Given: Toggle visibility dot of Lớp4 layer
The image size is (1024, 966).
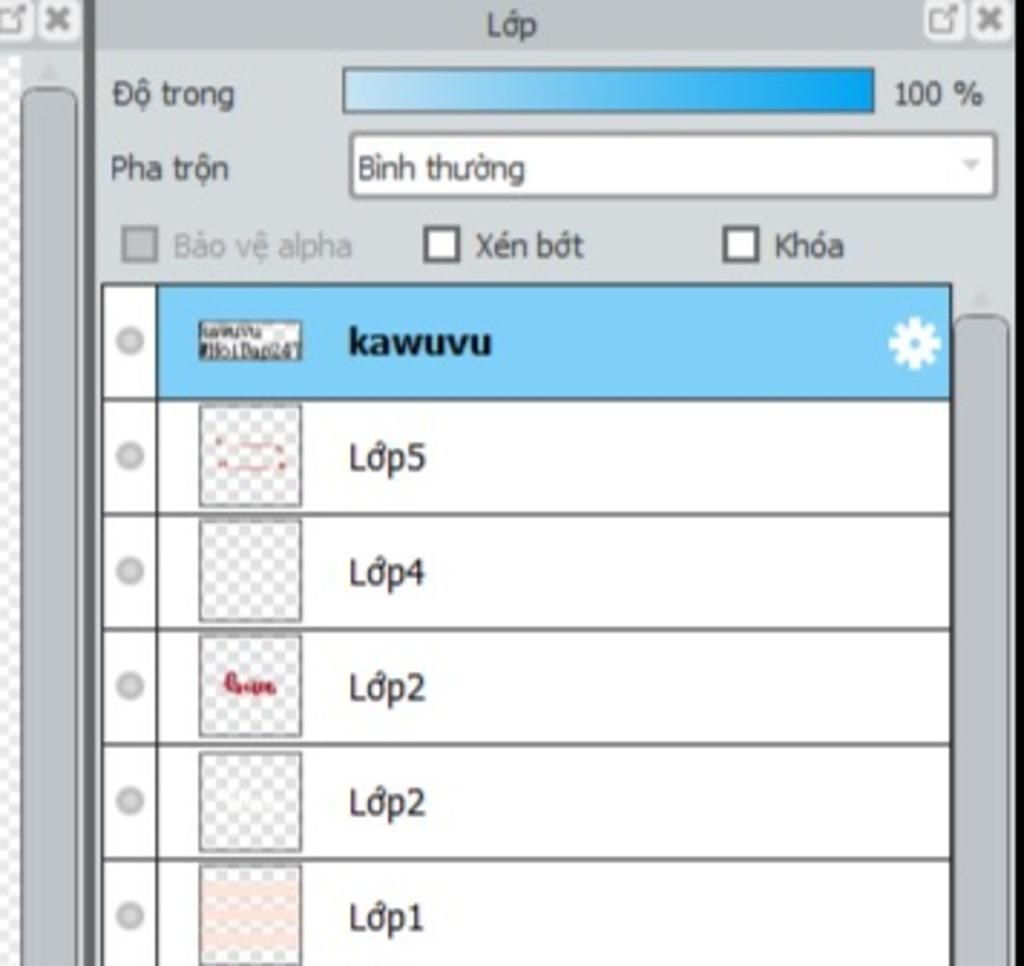Looking at the screenshot, I should [x=130, y=571].
